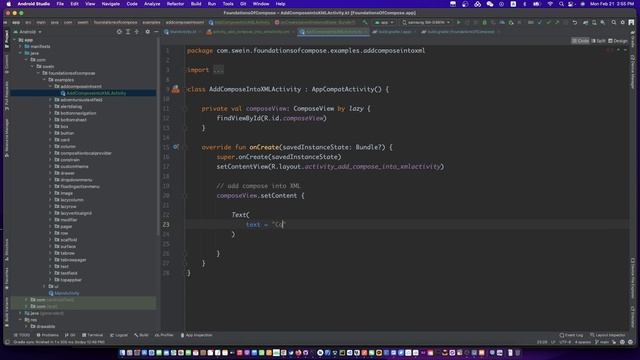The width and height of the screenshot is (640, 360).
Task: Click the collapse-all icon in Project panel header
Action: (137, 31)
